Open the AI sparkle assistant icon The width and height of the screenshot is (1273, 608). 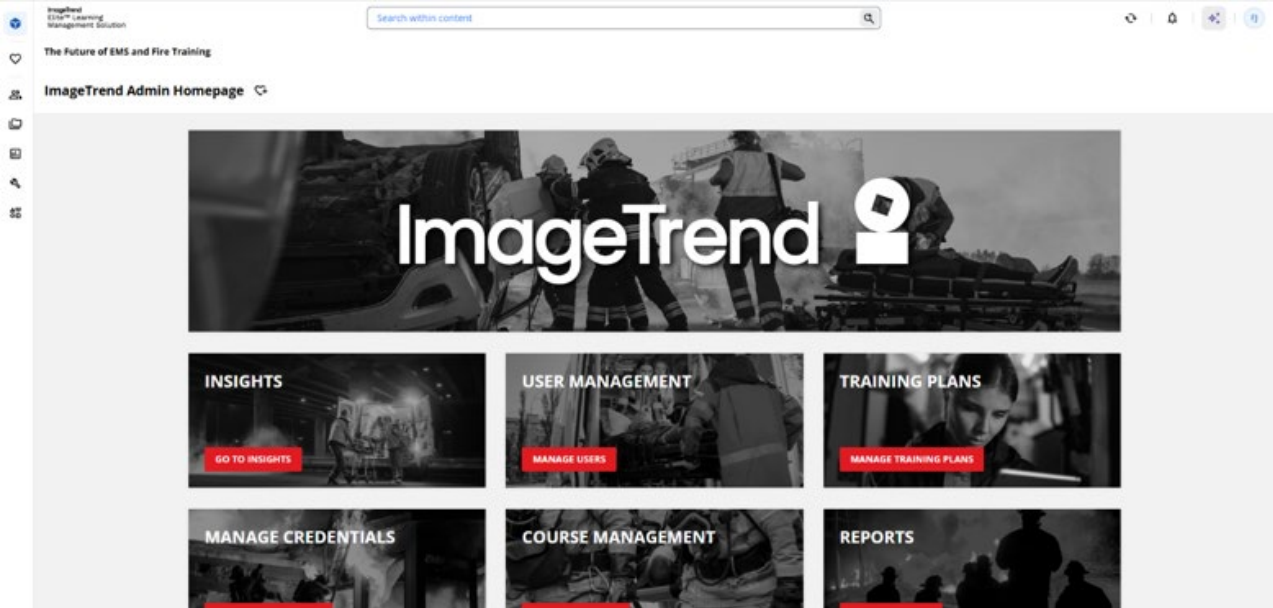point(1213,18)
